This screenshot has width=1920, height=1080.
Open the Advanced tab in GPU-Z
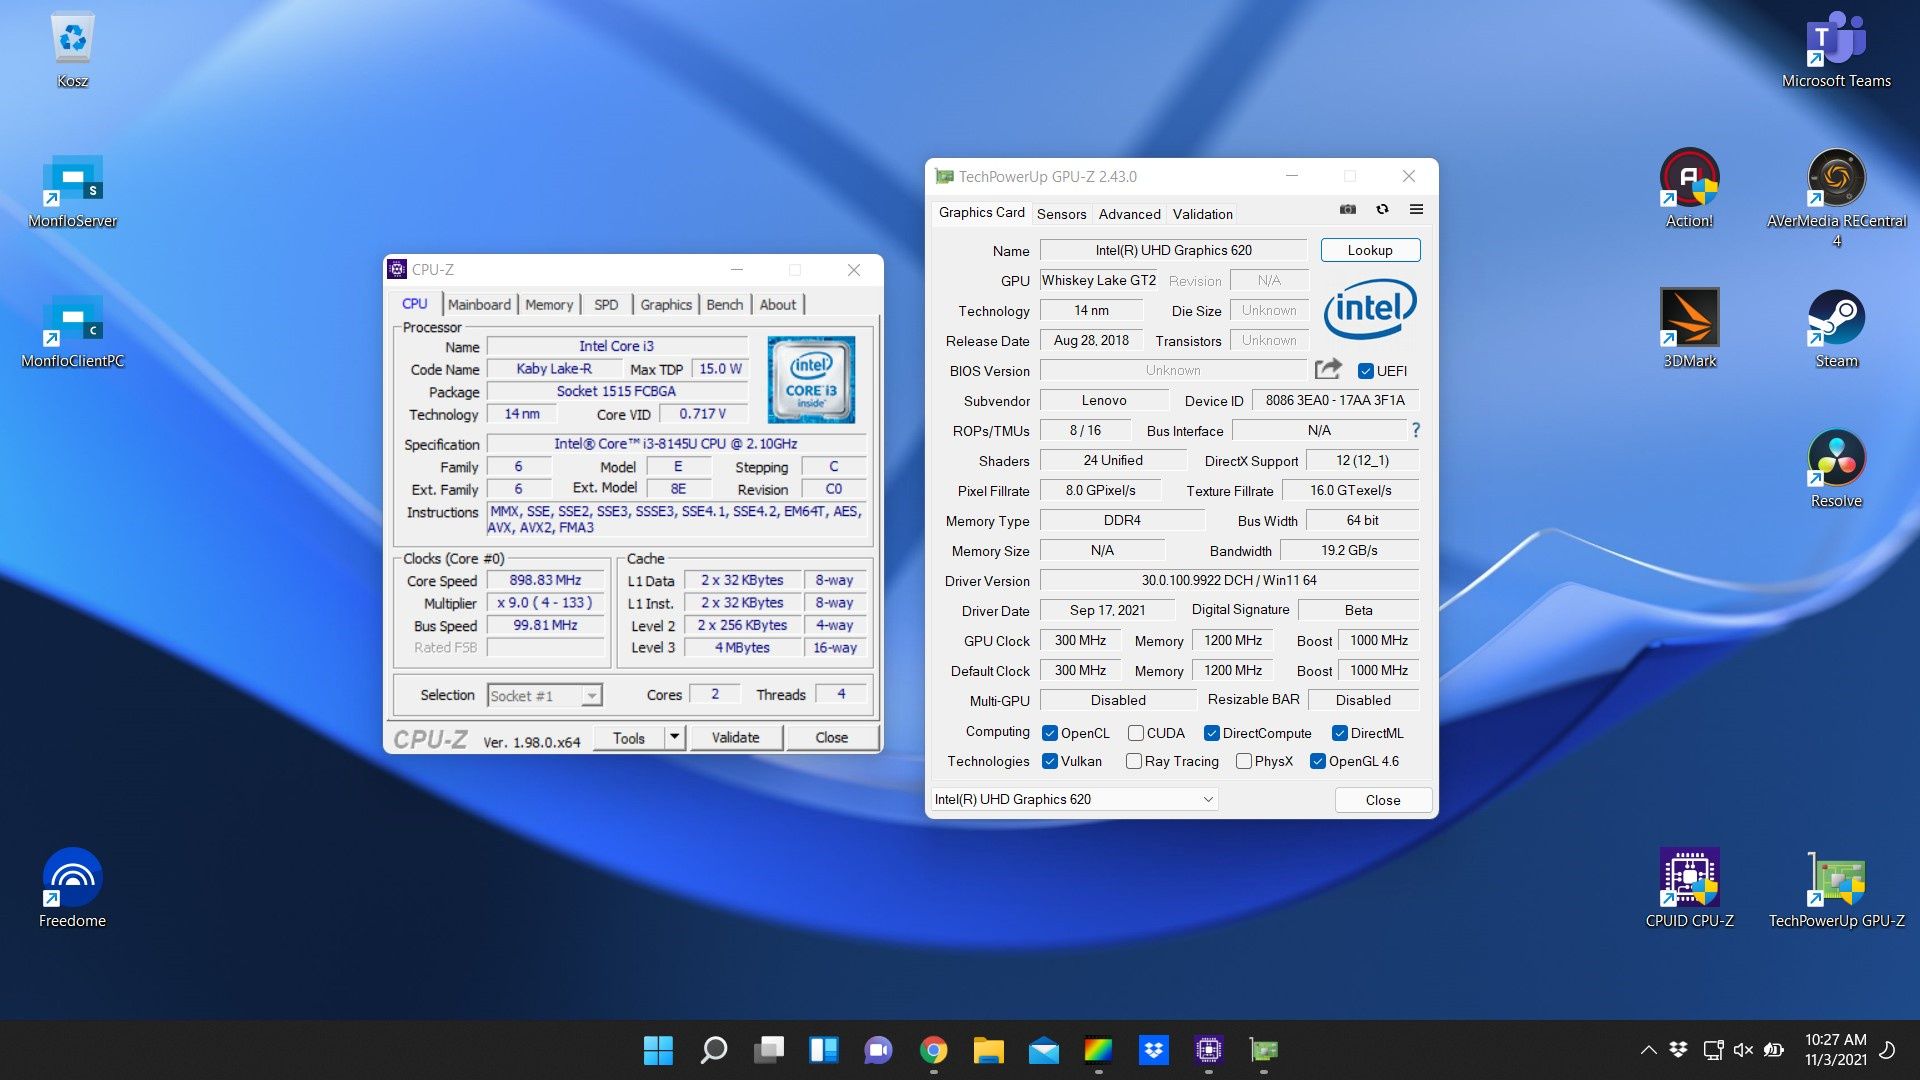pyautogui.click(x=1129, y=214)
